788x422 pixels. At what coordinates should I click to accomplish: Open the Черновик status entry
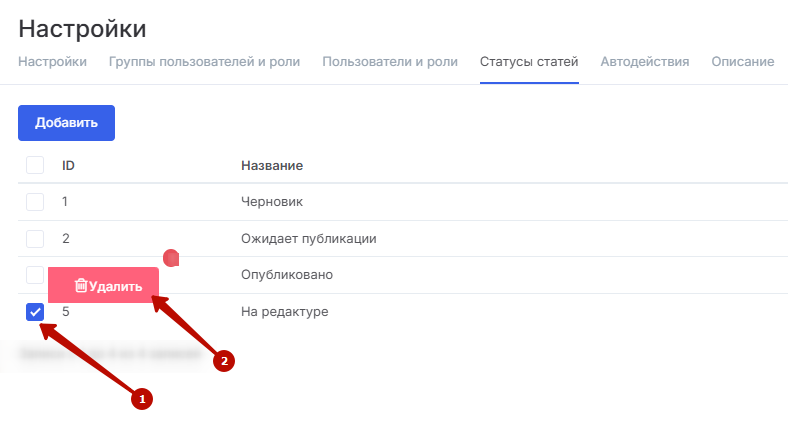click(x=272, y=202)
